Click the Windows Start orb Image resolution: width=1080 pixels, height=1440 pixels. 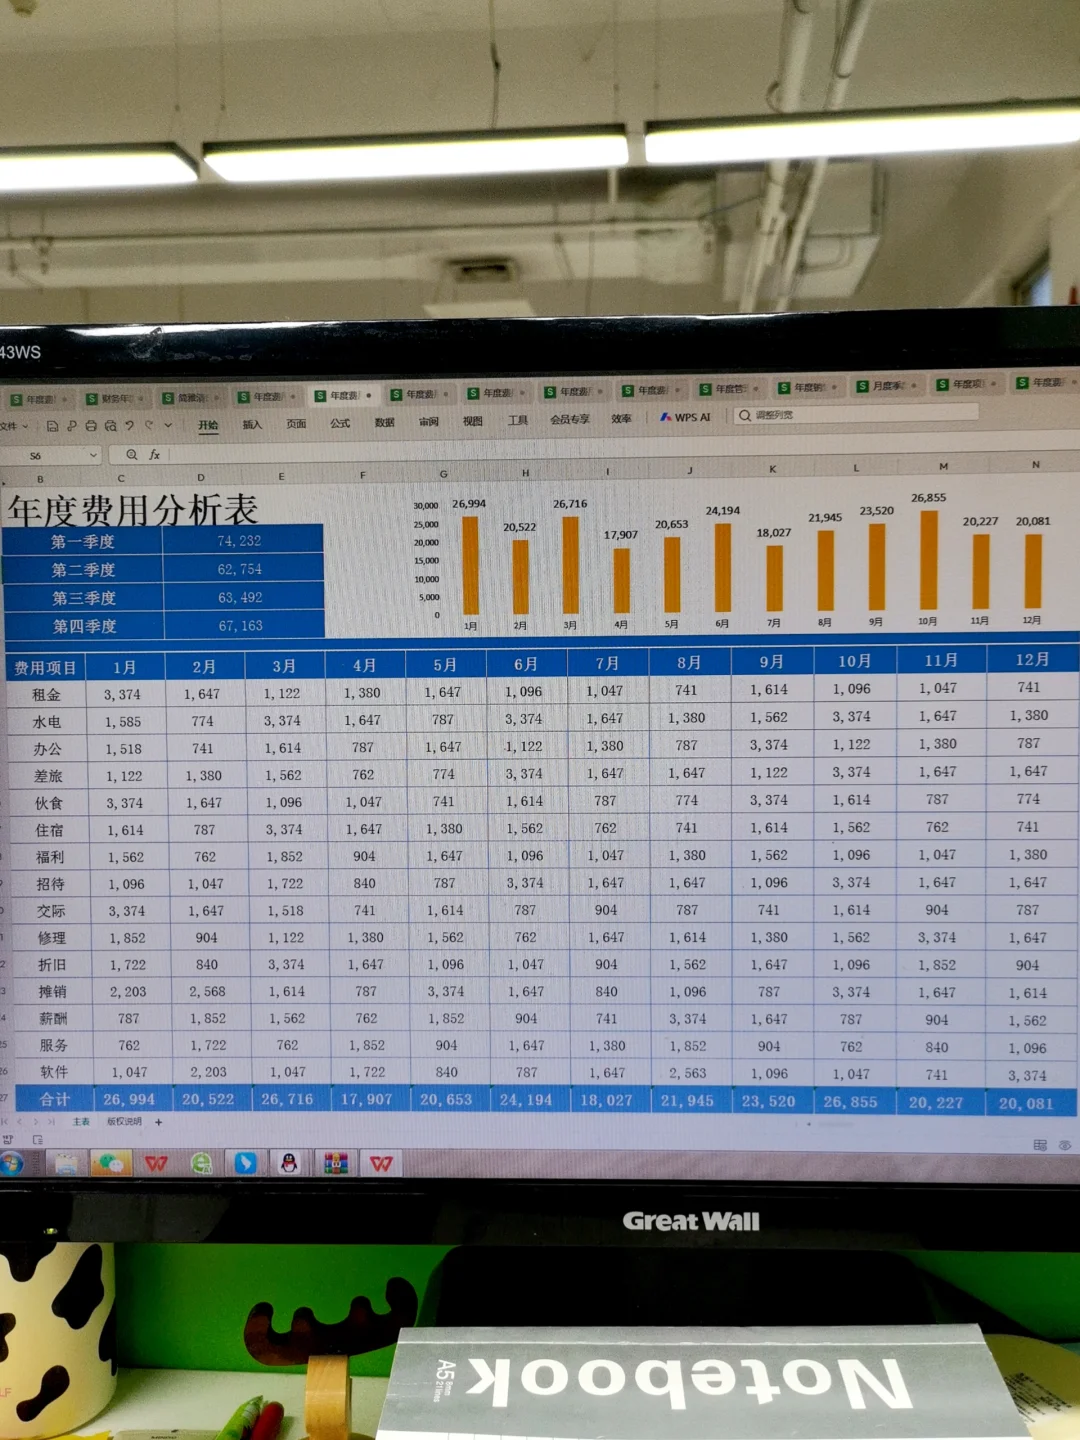pos(11,1163)
